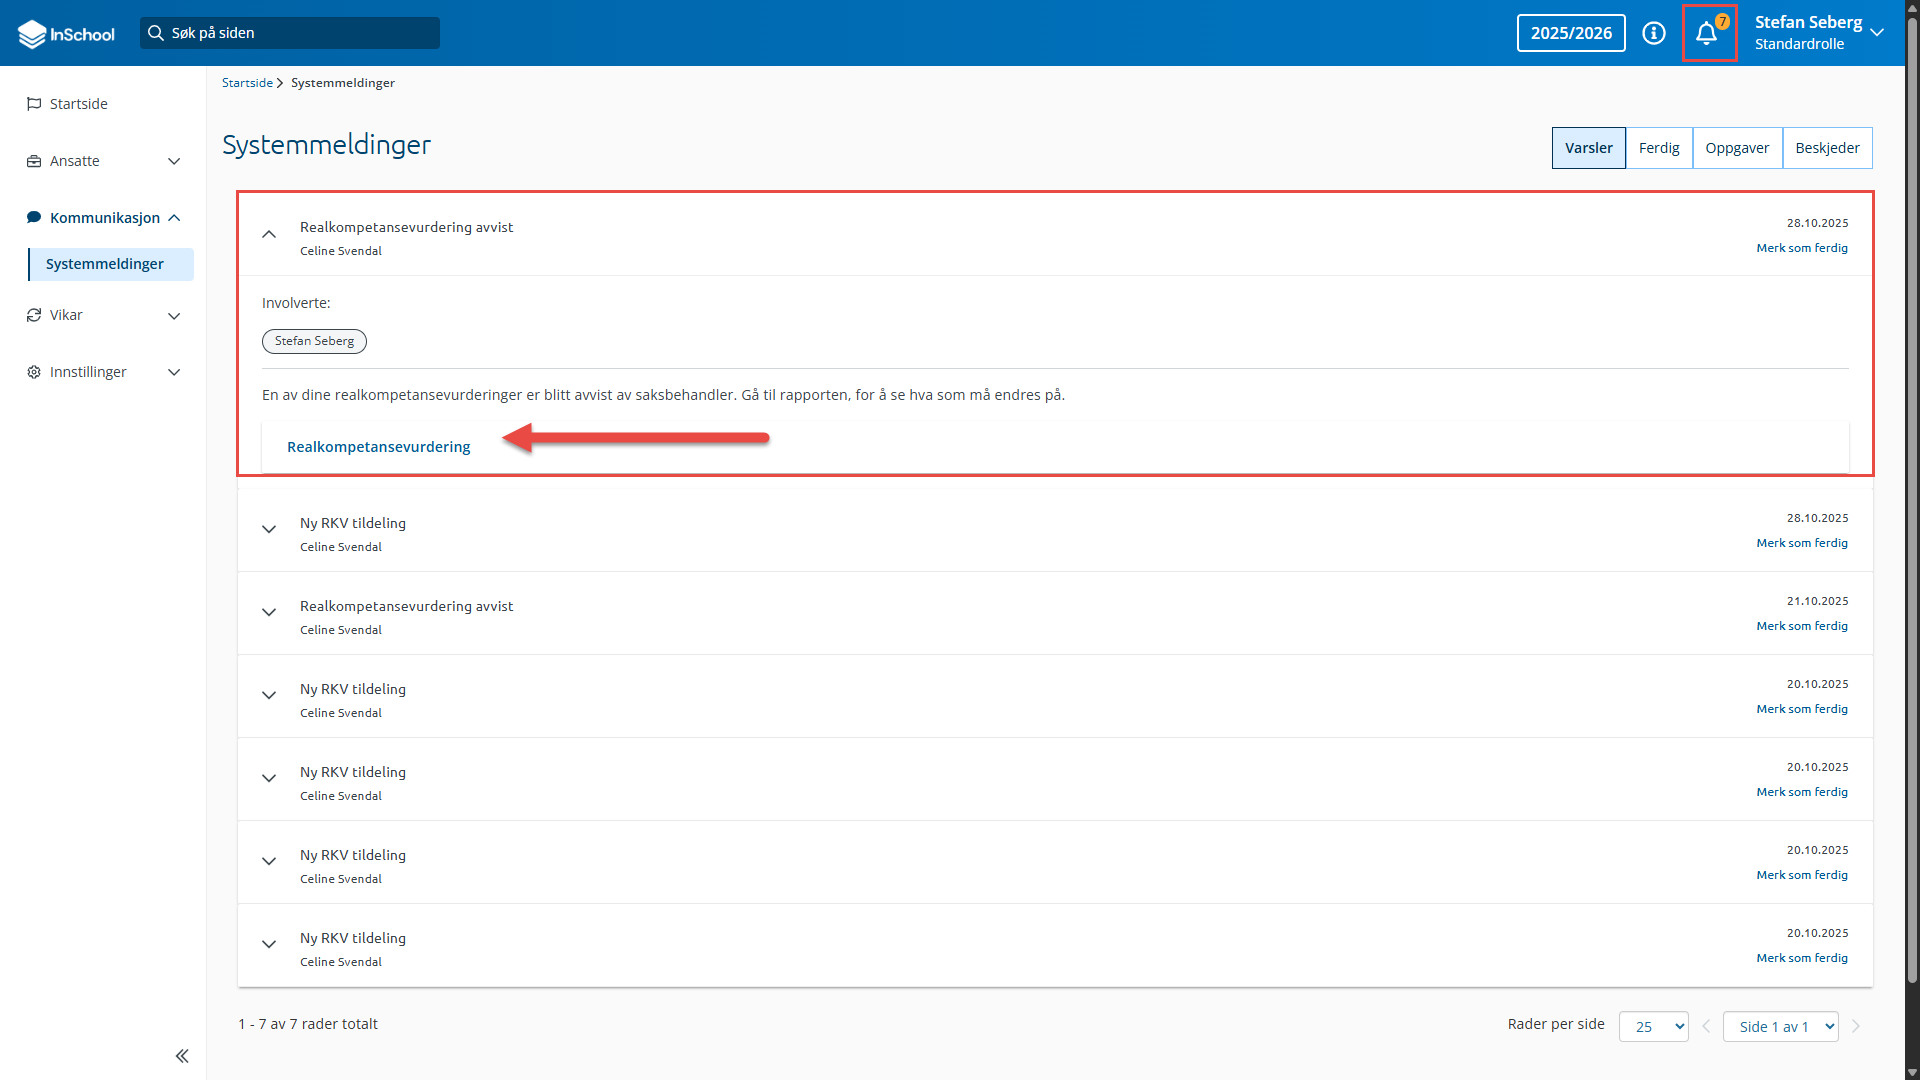
Task: Click the Systemmeldinger page heading
Action: click(326, 145)
